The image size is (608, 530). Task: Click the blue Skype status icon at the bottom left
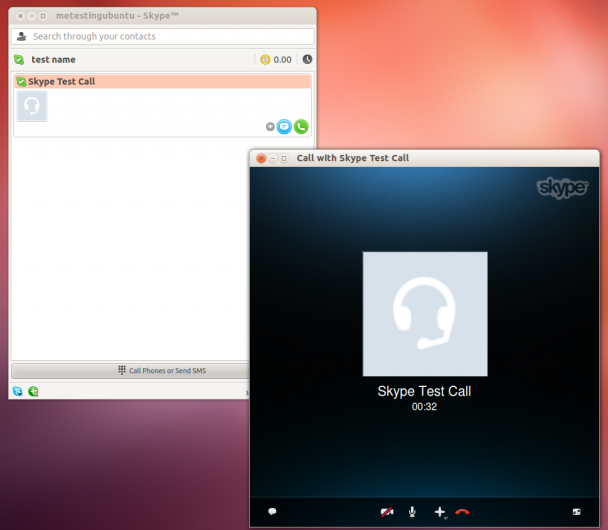(17, 391)
